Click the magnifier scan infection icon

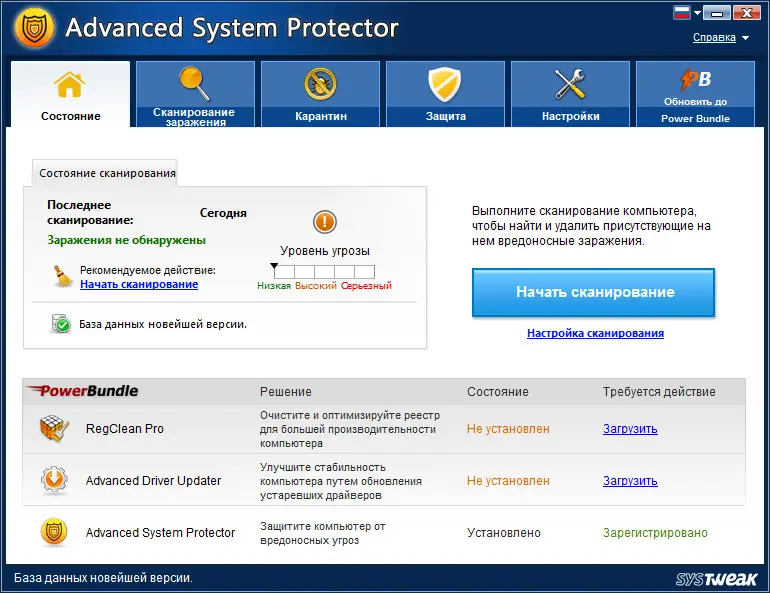(193, 82)
